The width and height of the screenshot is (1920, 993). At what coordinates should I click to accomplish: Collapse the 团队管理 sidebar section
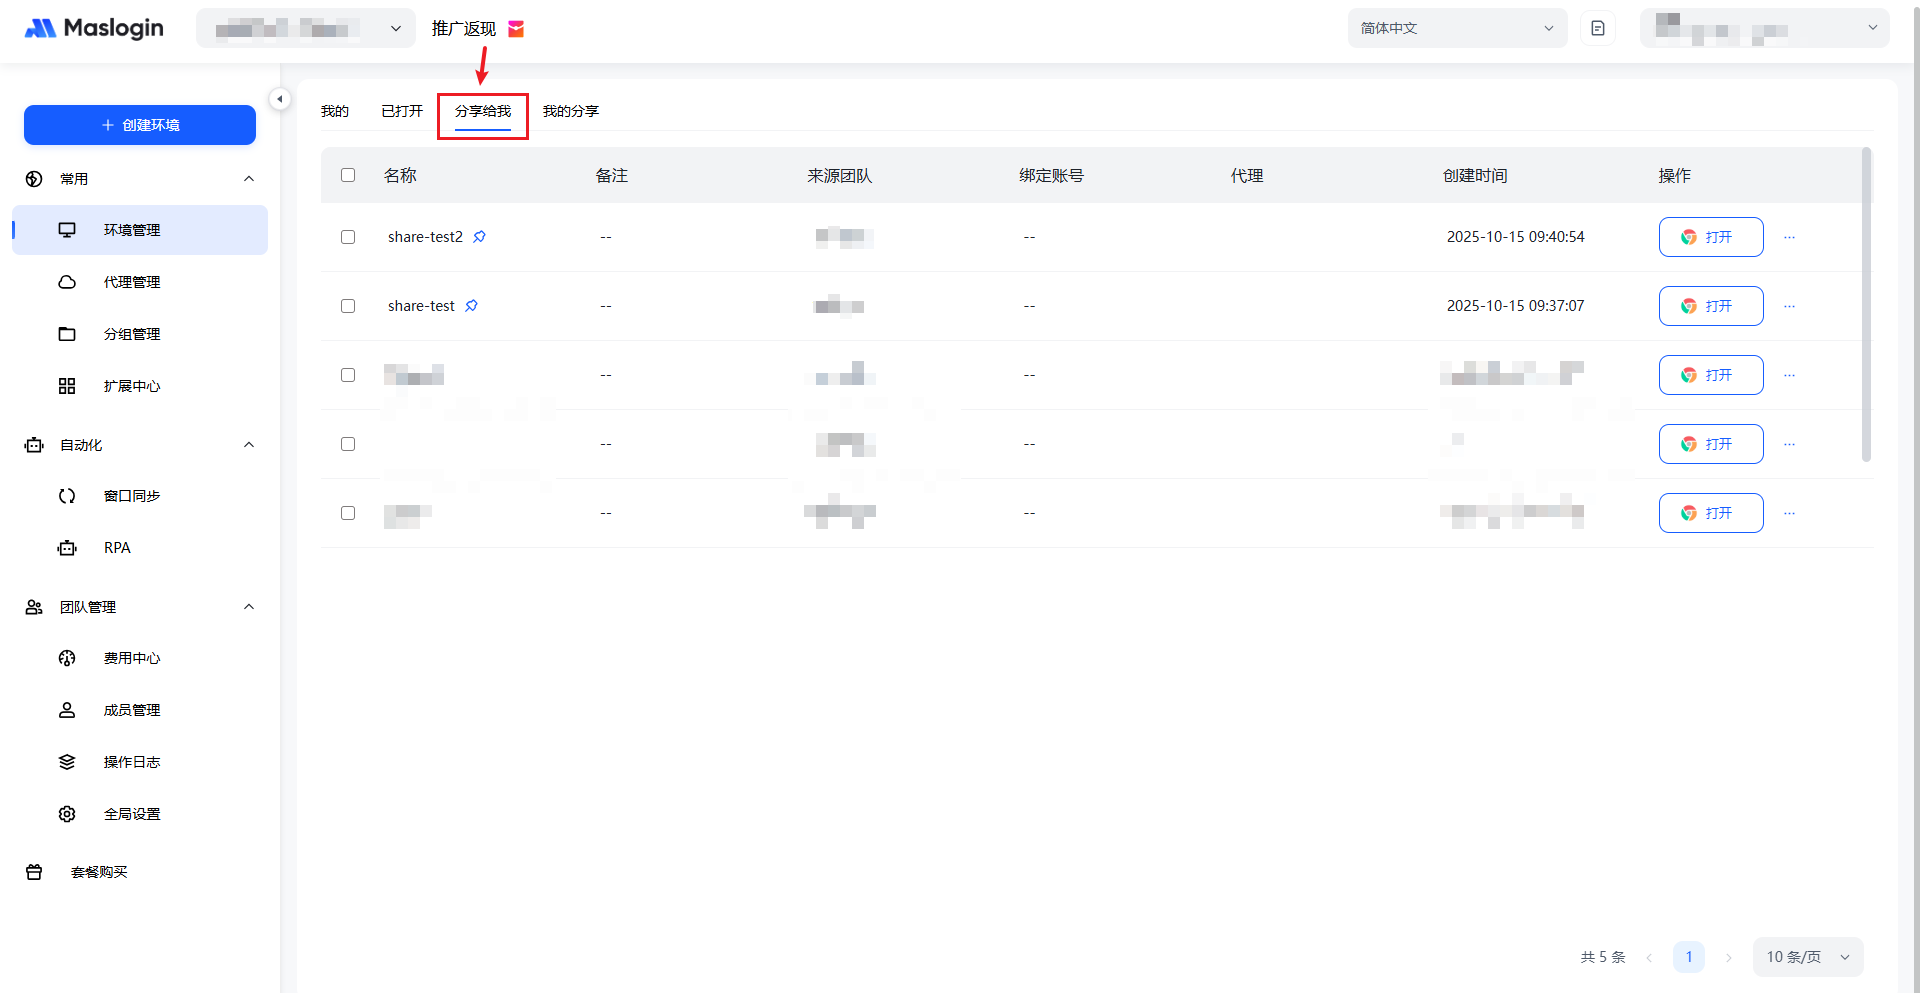pyautogui.click(x=249, y=607)
